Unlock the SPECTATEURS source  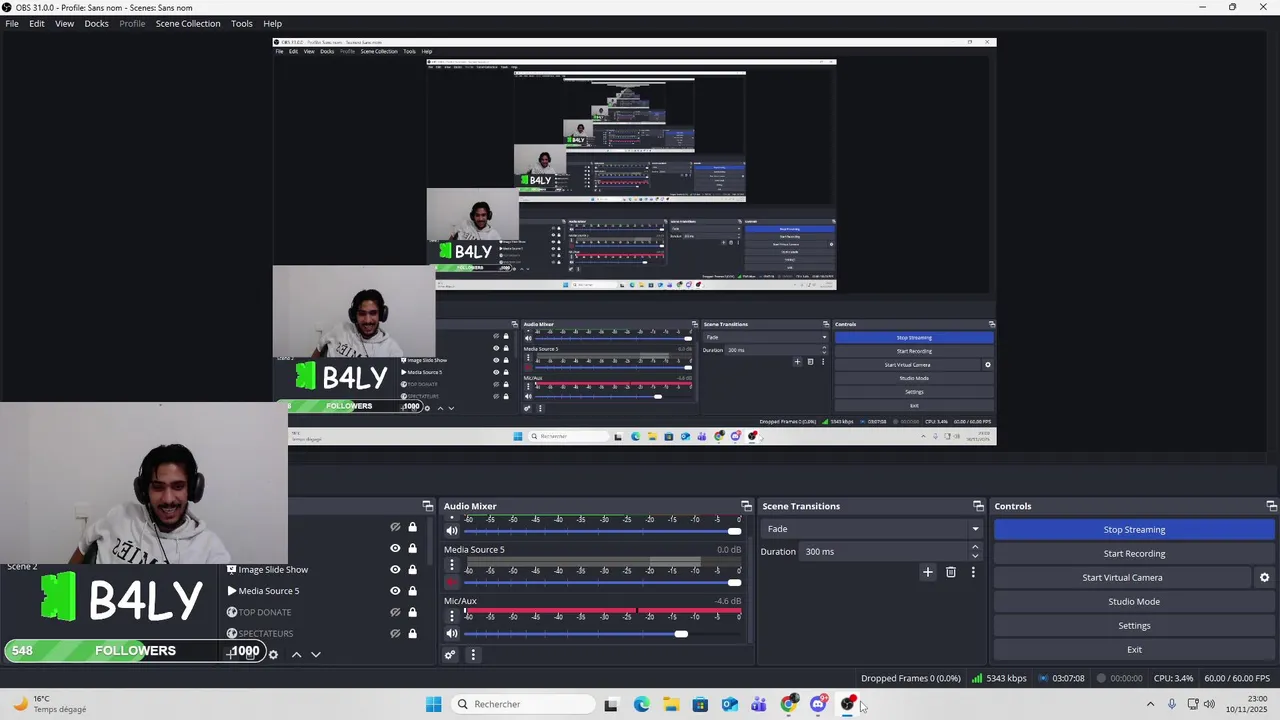tap(412, 633)
